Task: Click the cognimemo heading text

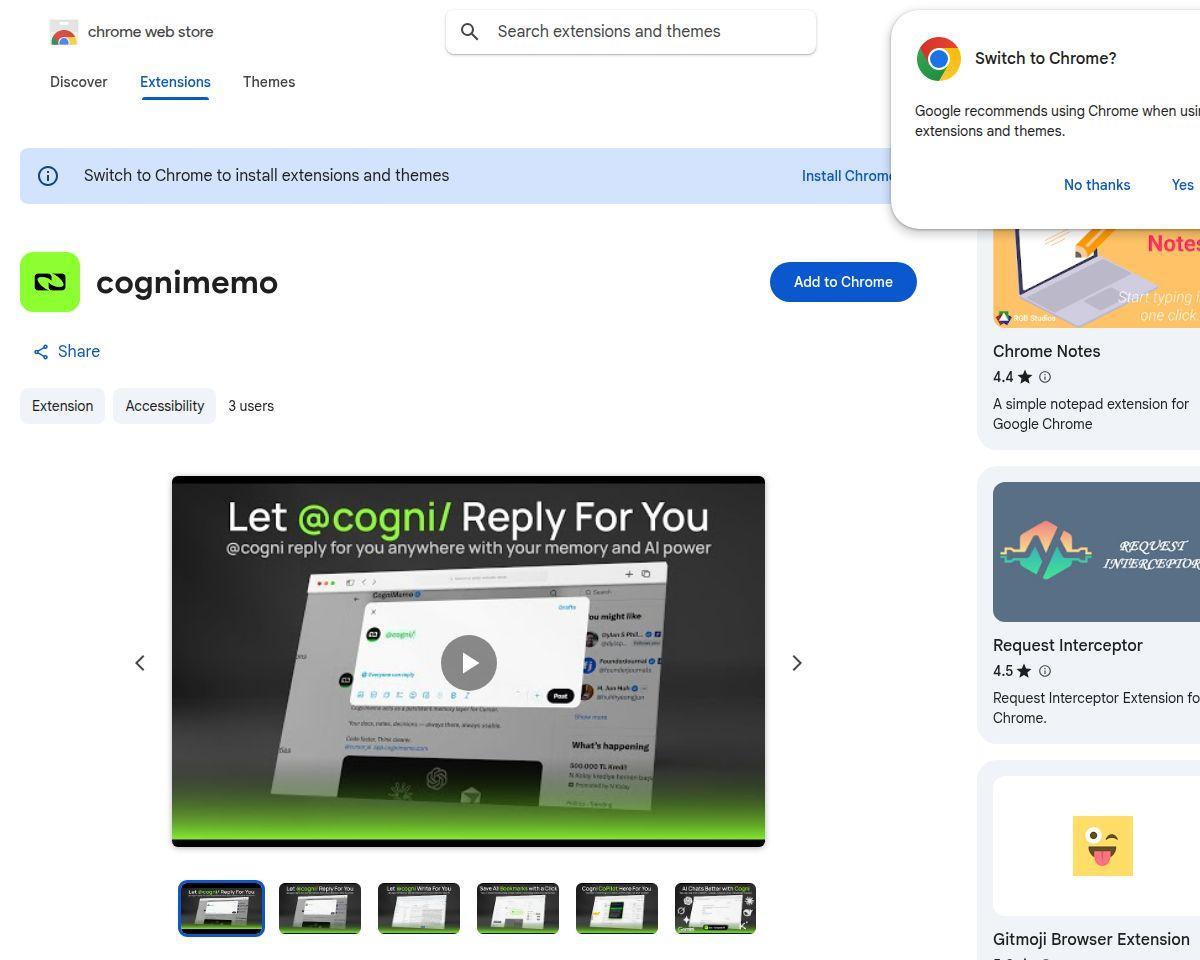Action: (x=187, y=282)
